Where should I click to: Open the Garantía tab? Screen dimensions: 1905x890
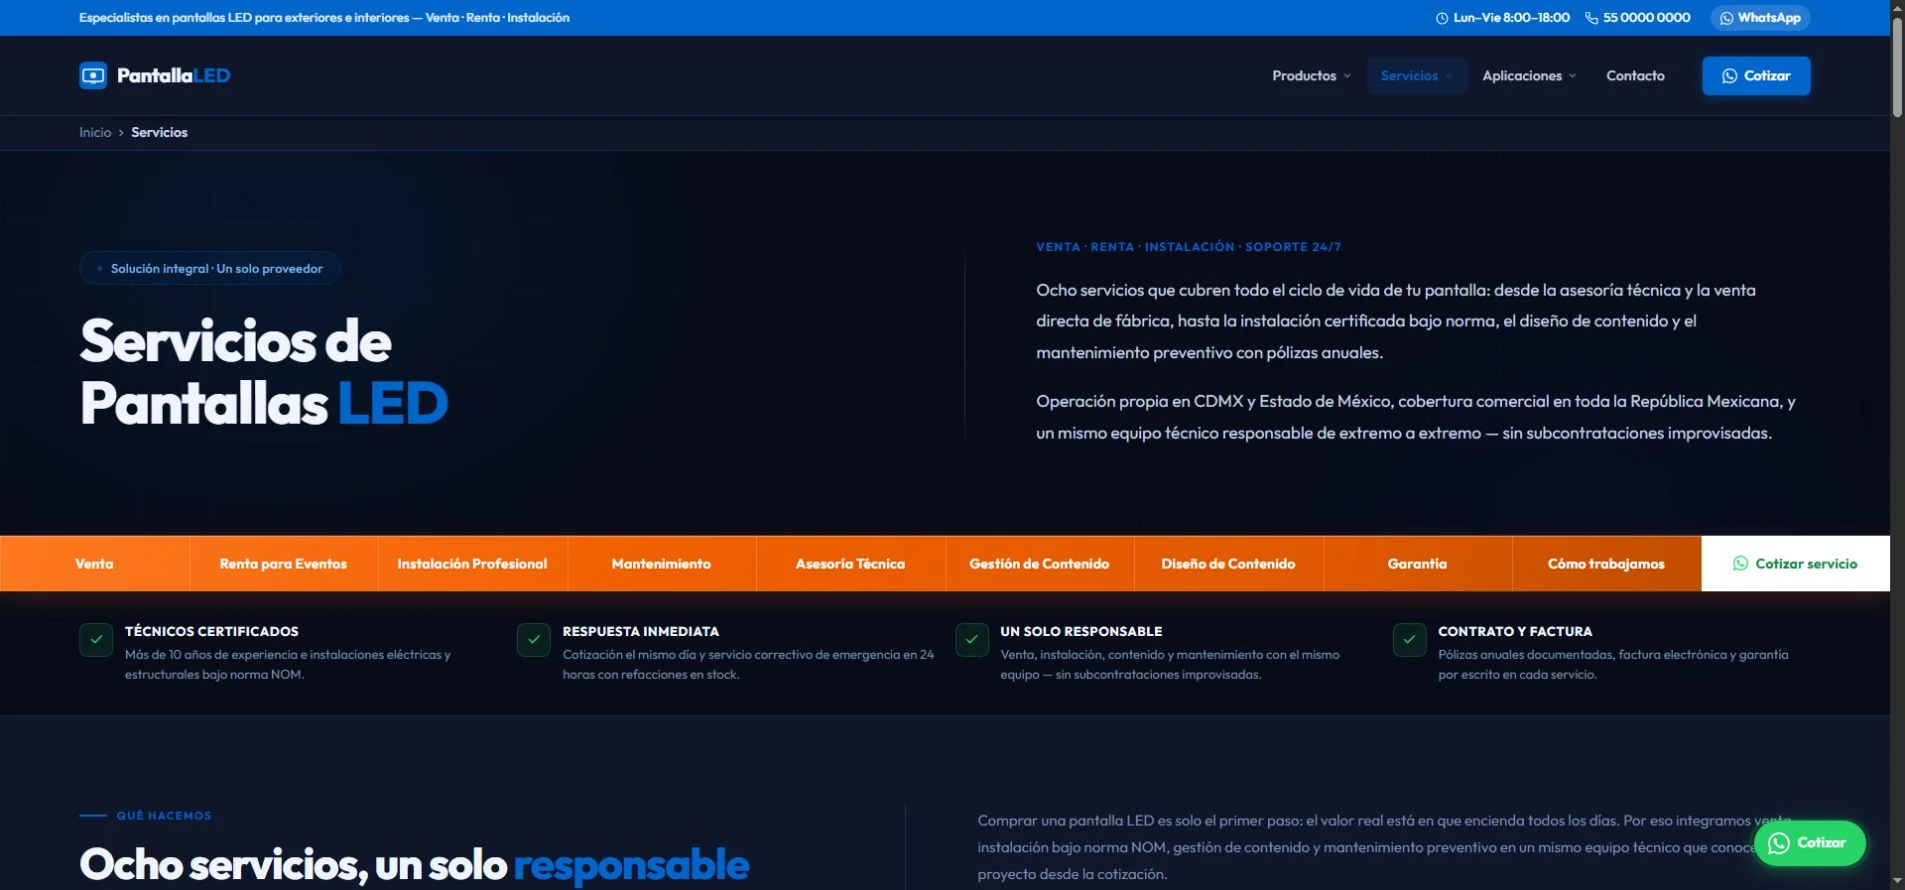coord(1417,564)
